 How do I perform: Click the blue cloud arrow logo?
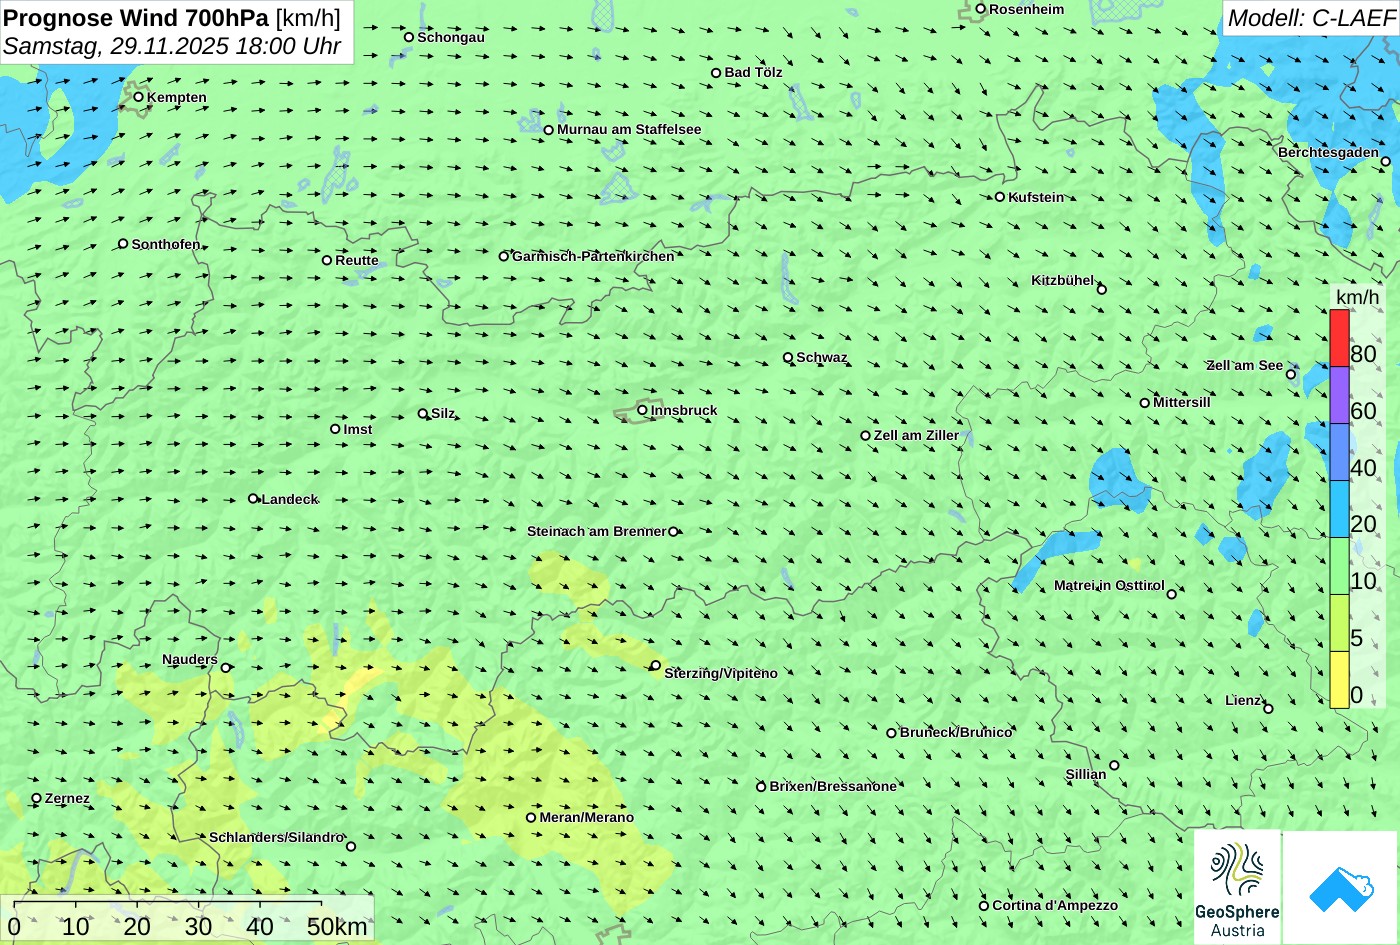point(1341,887)
